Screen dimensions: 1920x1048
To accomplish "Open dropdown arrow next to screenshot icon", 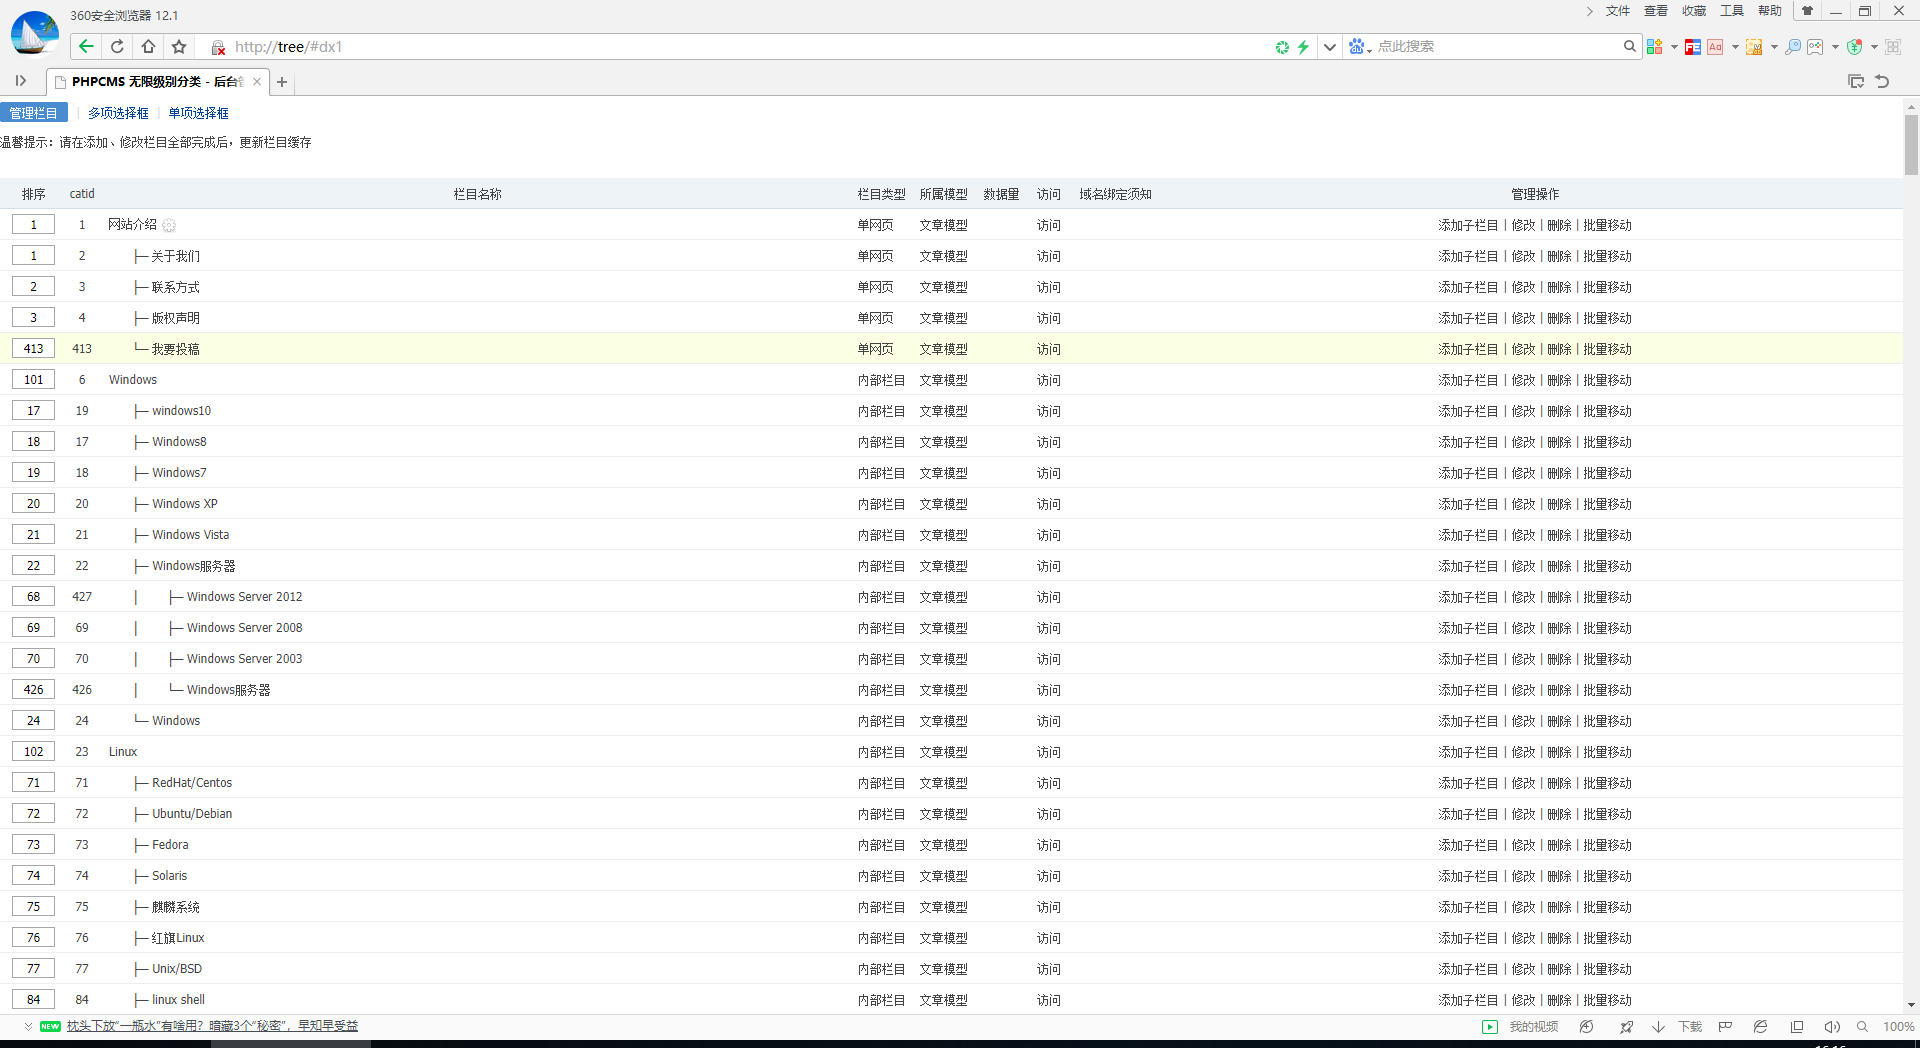I will click(1774, 47).
